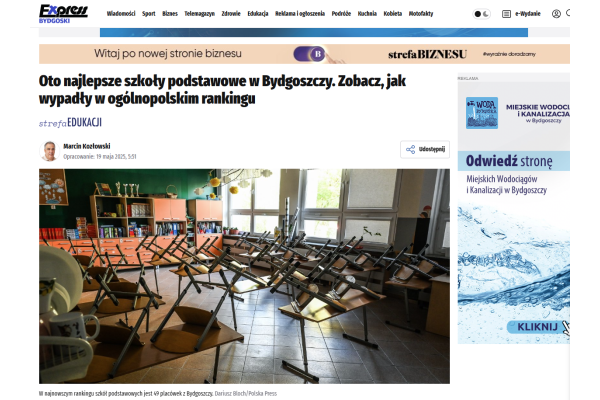Click the KLIKNIJ button in the ad
The height and width of the screenshot is (400, 600).
pos(537,327)
